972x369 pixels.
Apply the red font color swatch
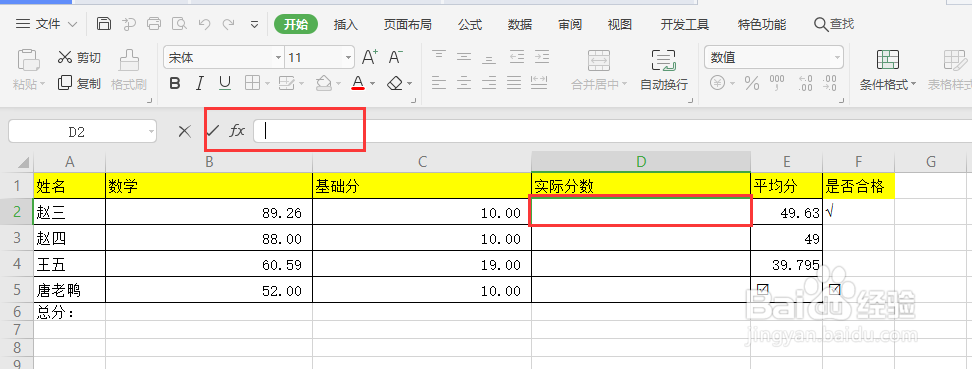[x=358, y=83]
